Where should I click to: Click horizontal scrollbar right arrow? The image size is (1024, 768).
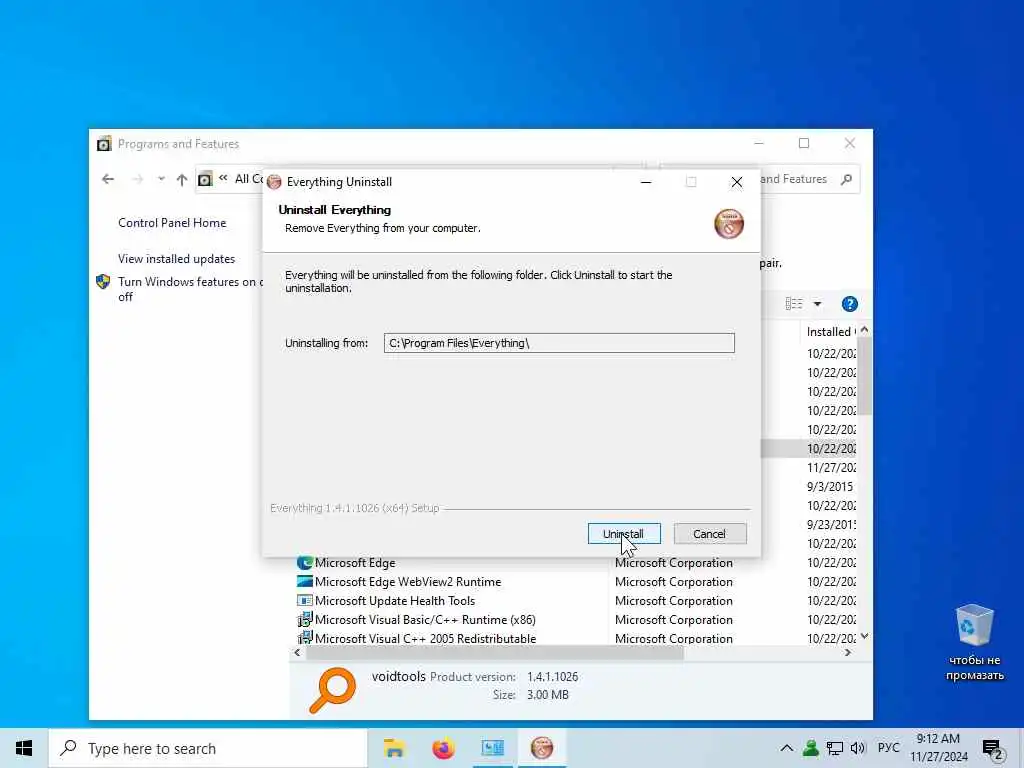point(848,652)
